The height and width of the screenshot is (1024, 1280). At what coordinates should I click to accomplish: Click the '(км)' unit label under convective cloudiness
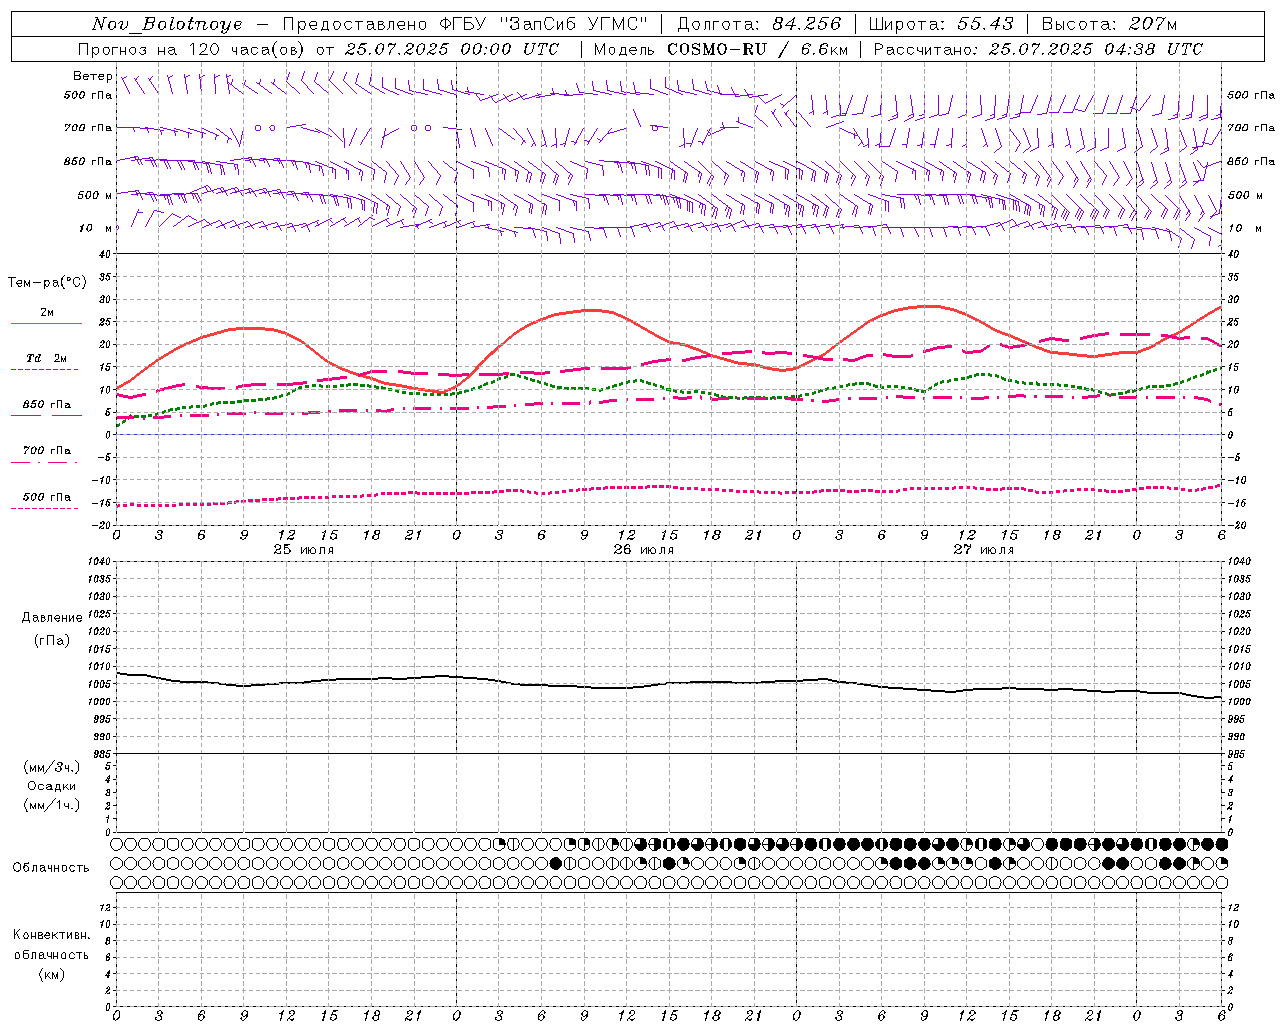point(51,974)
